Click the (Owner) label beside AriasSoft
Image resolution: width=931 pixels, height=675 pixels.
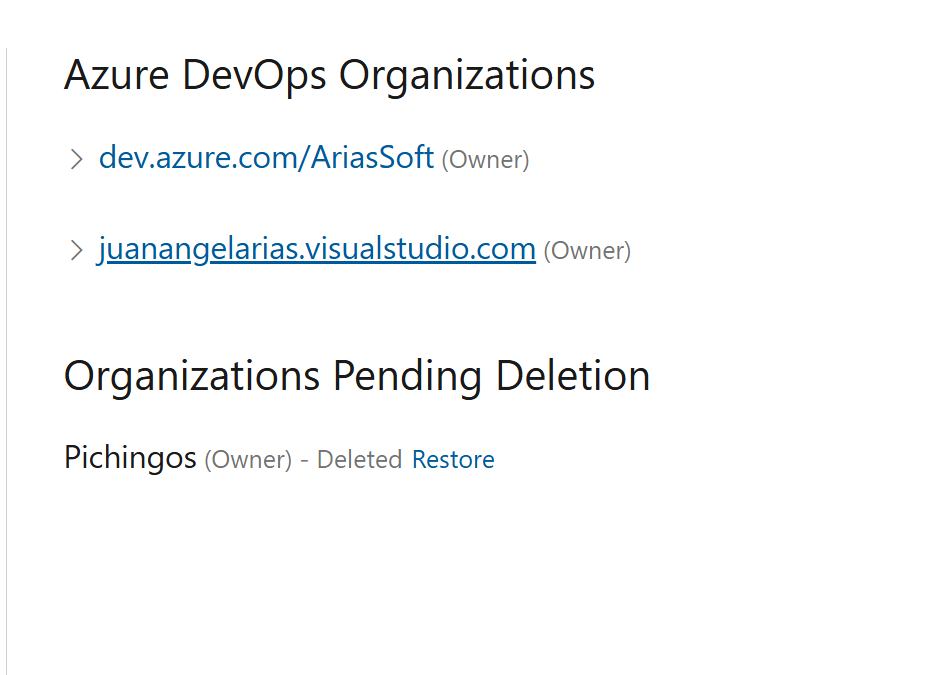point(485,160)
